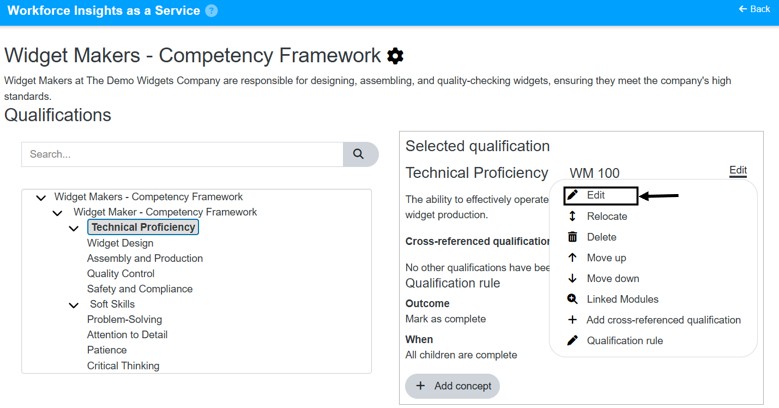Open Linked Modules magnifier icon

(572, 299)
